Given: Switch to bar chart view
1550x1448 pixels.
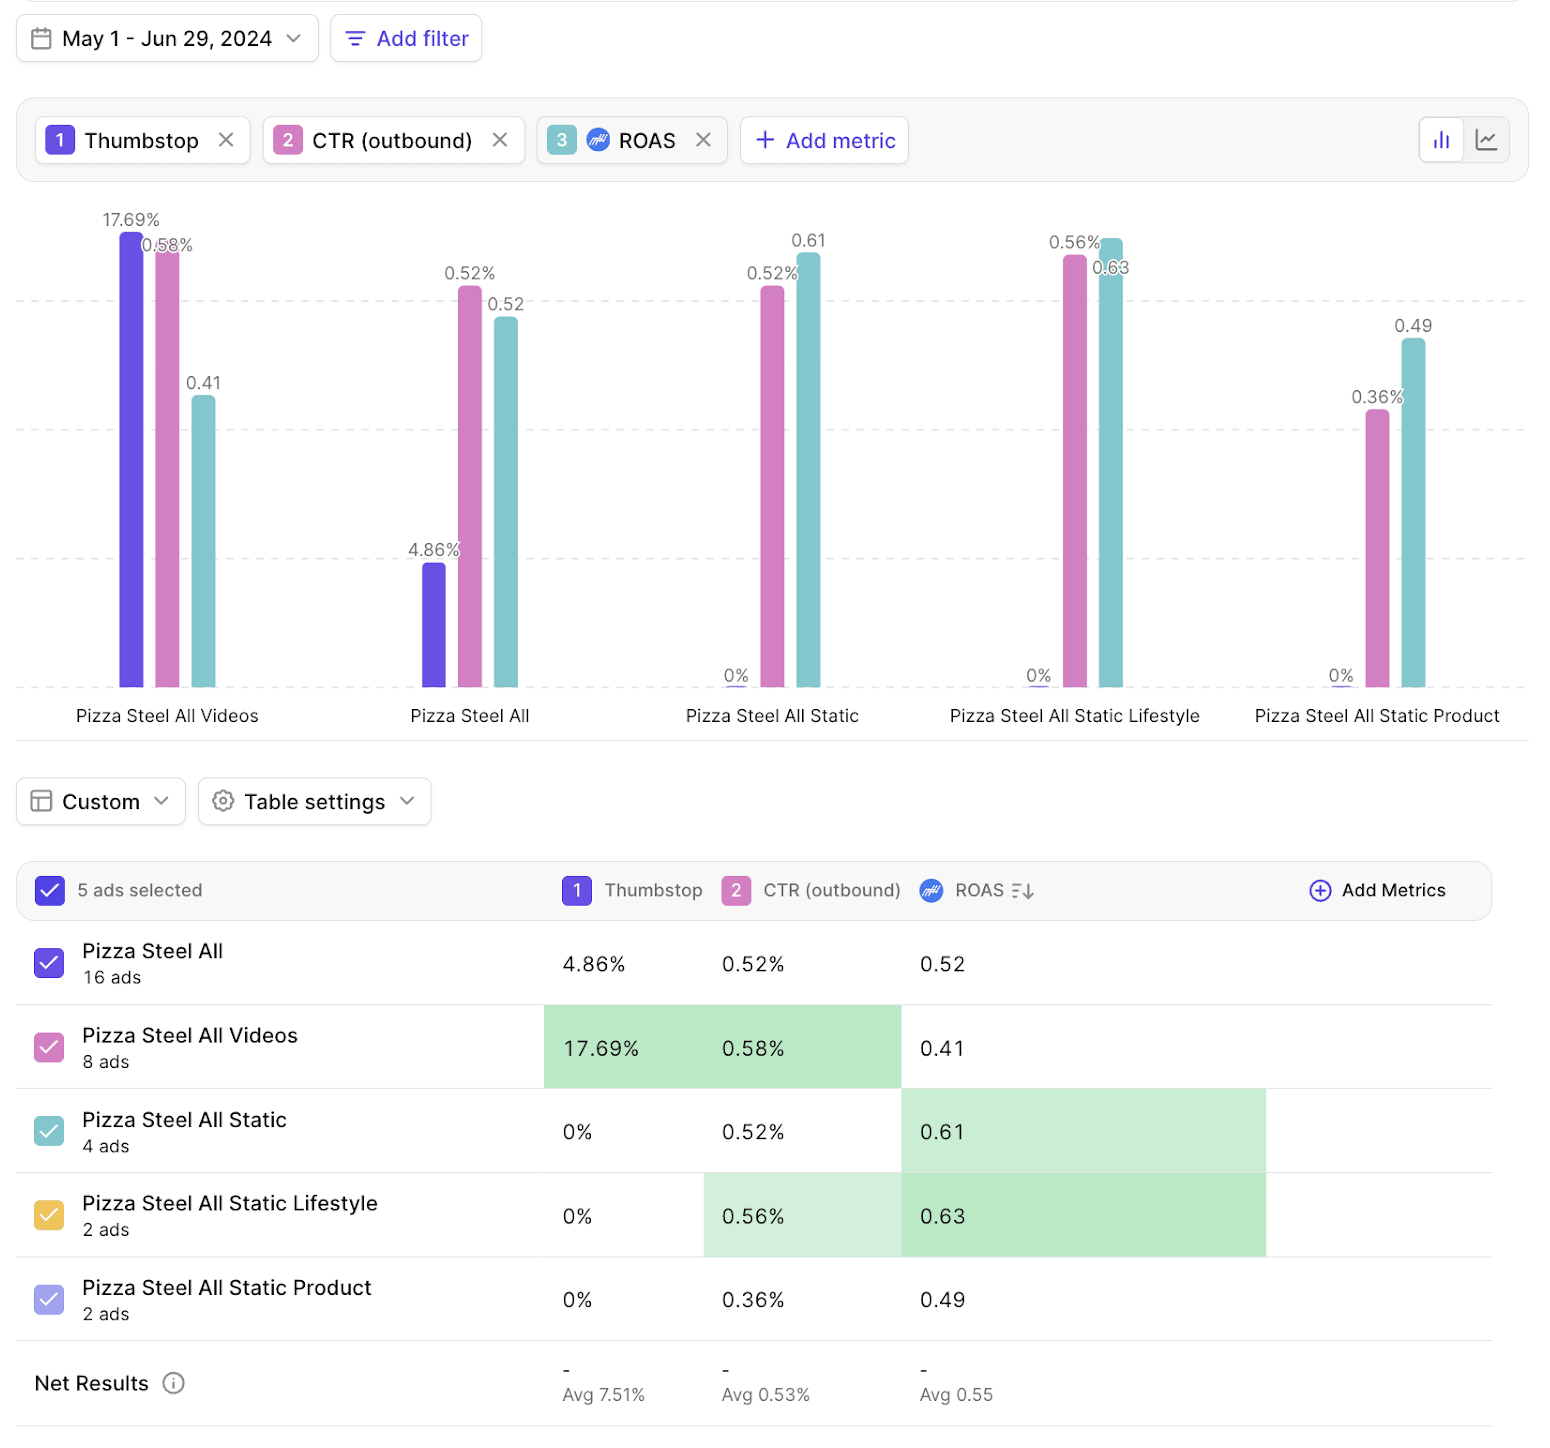Looking at the screenshot, I should pos(1441,140).
